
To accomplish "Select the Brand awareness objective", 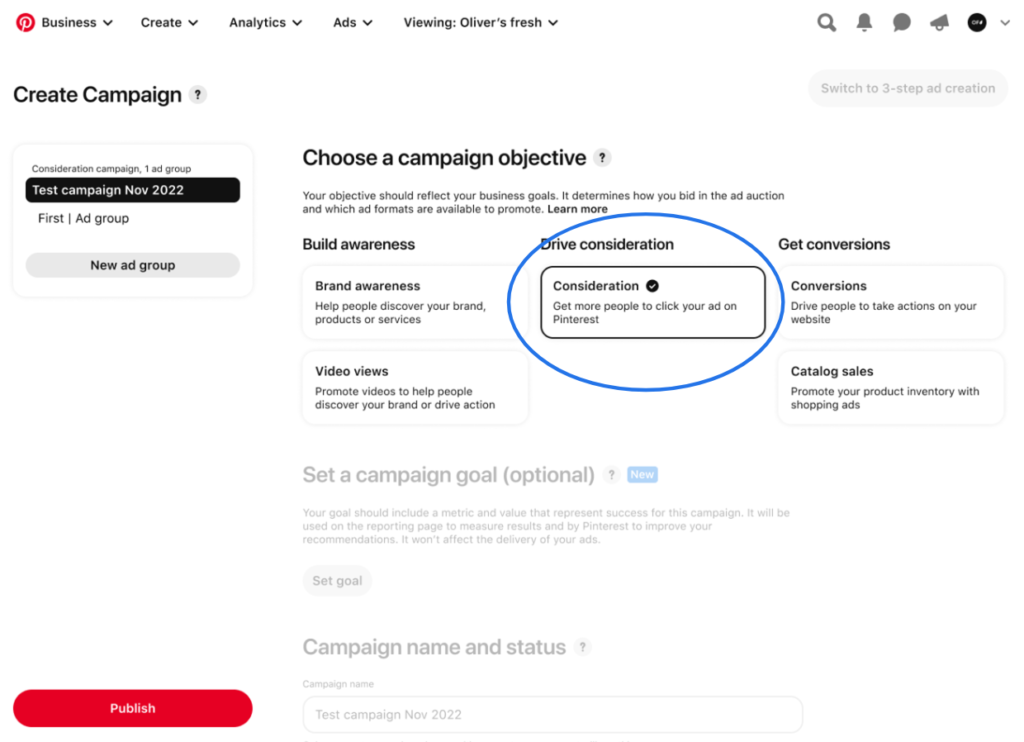I will 414,302.
